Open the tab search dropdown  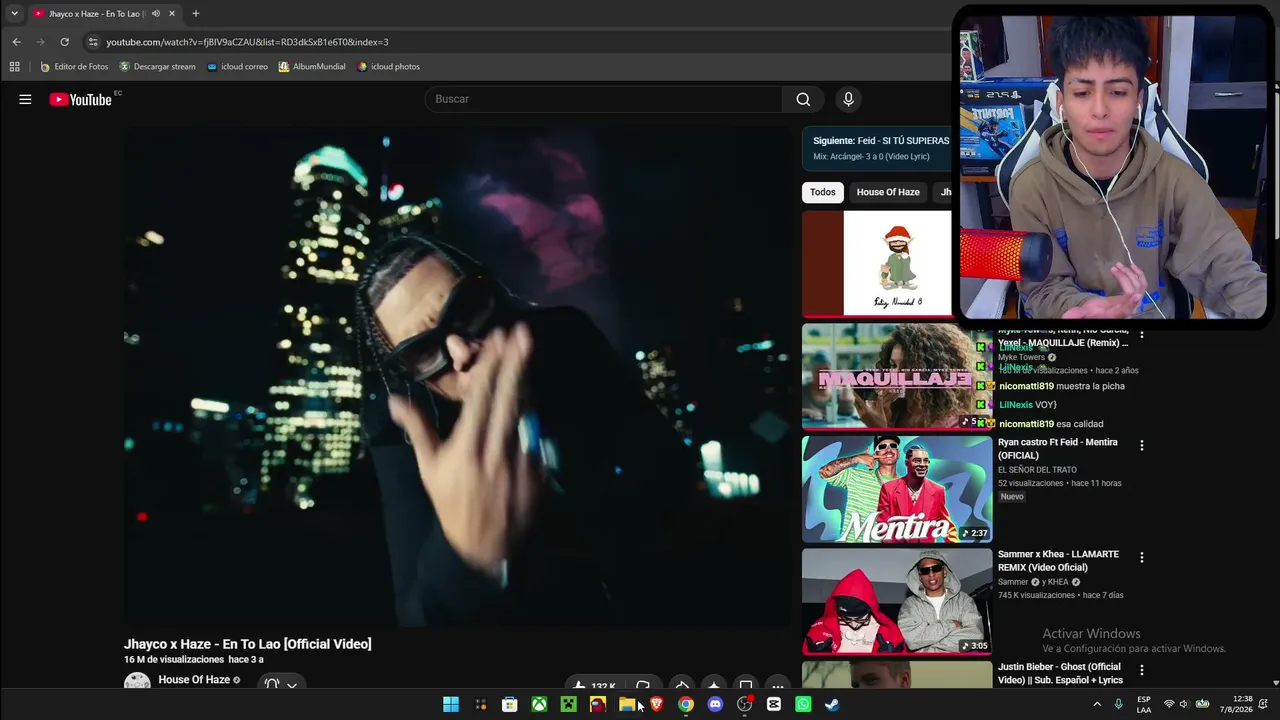click(14, 14)
